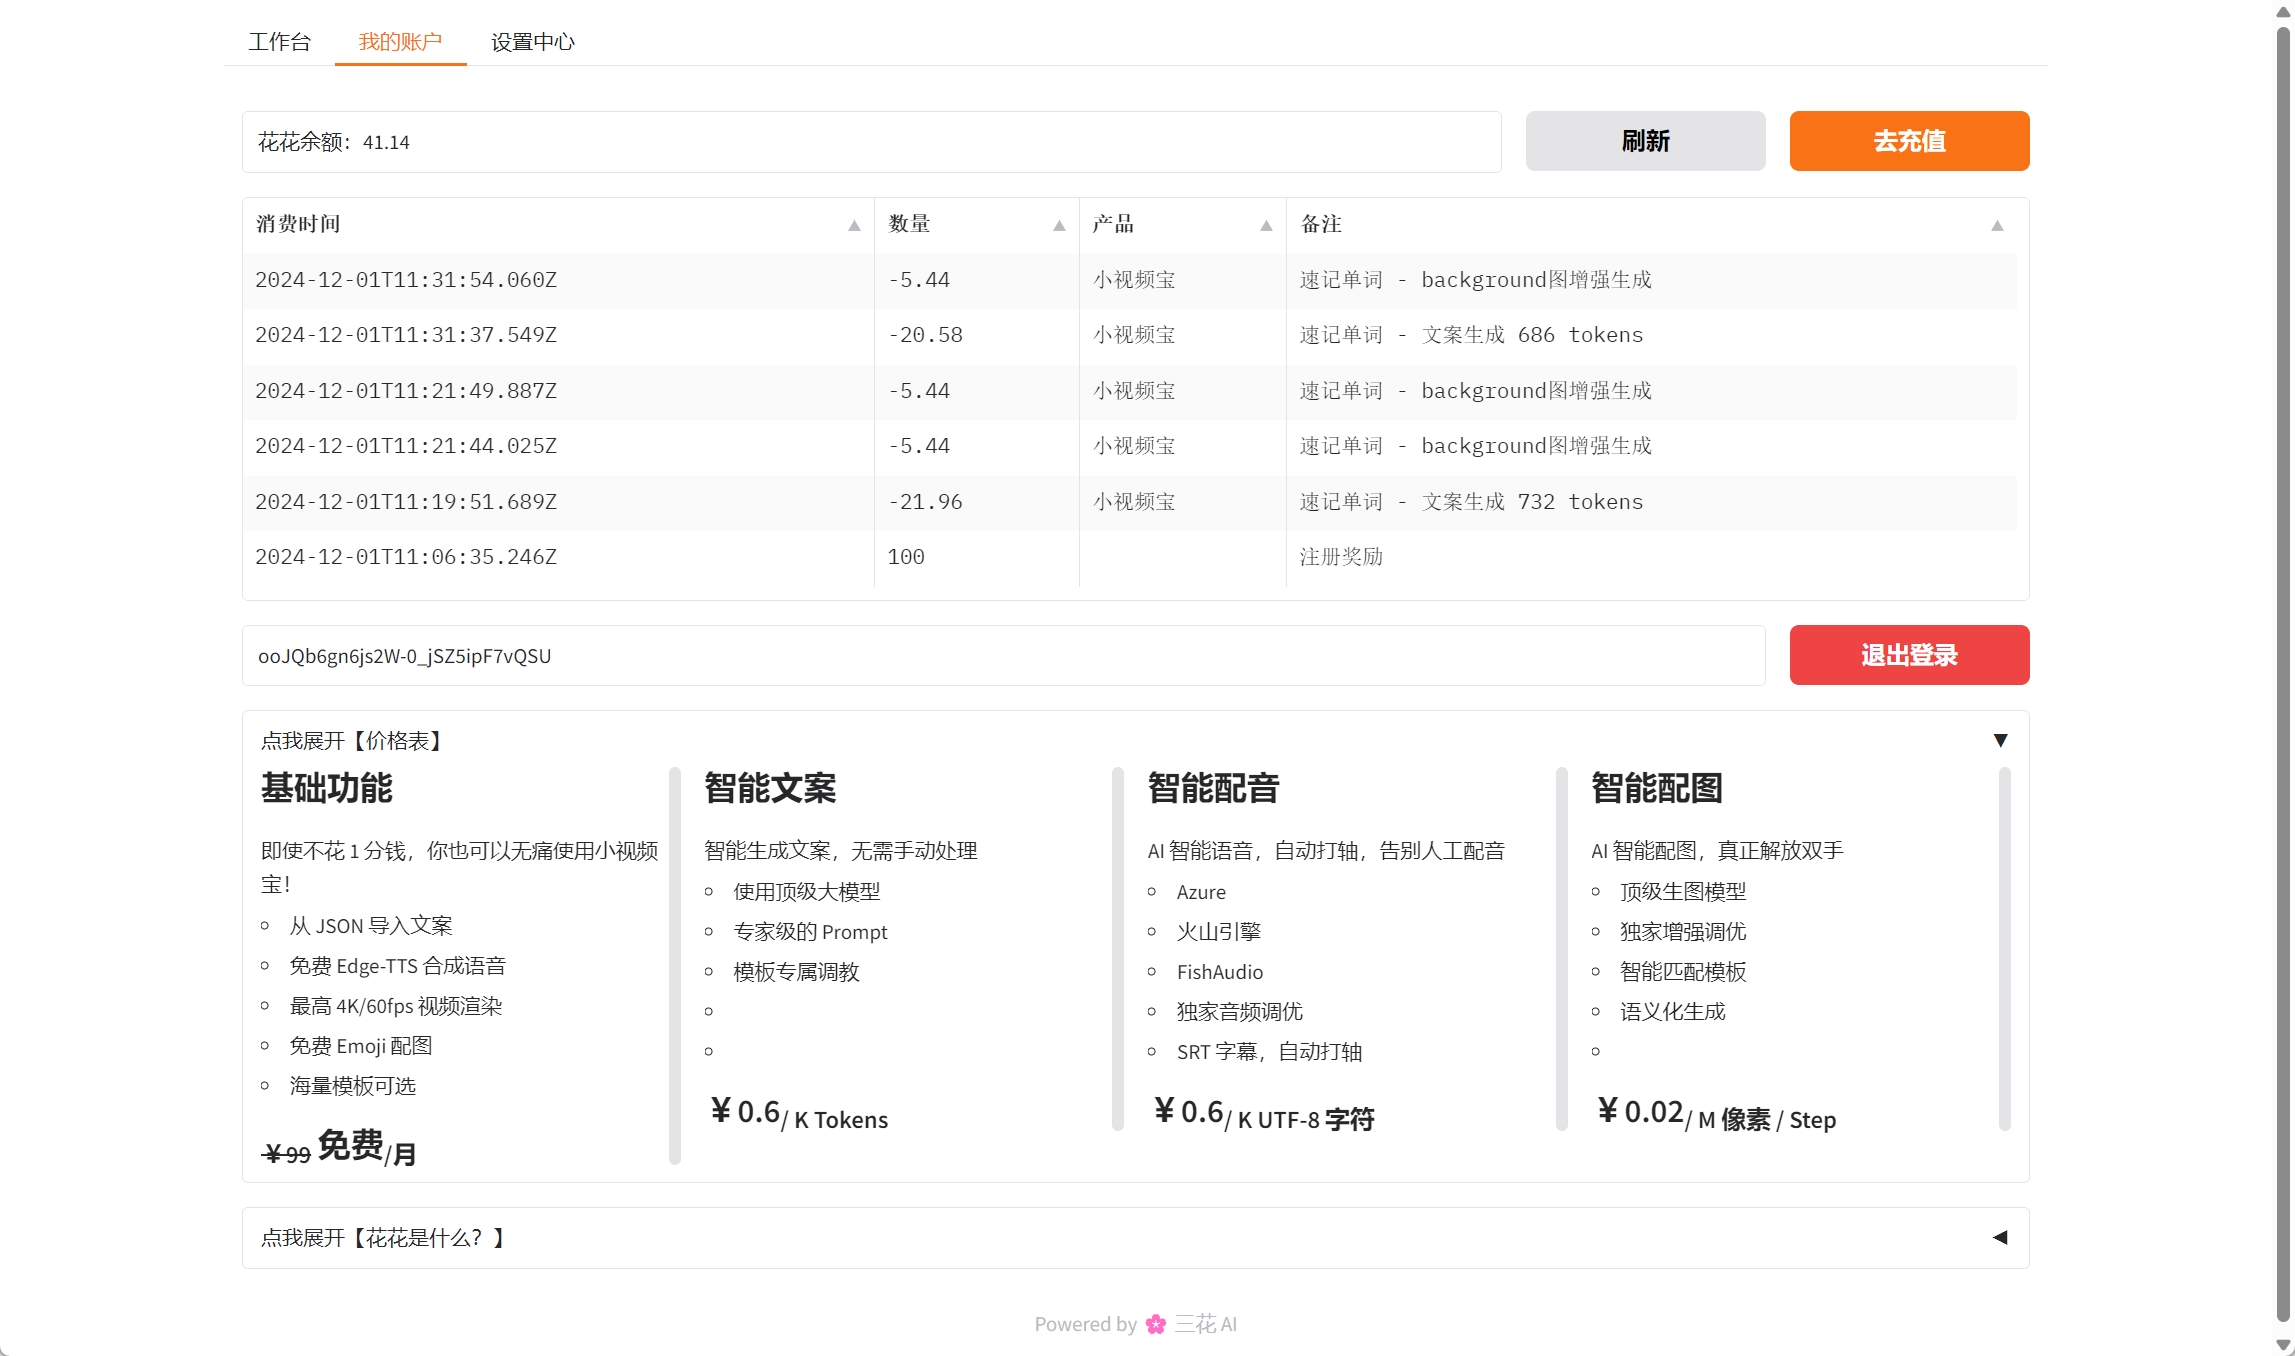Click the 海量模板可选 item

(x=352, y=1086)
